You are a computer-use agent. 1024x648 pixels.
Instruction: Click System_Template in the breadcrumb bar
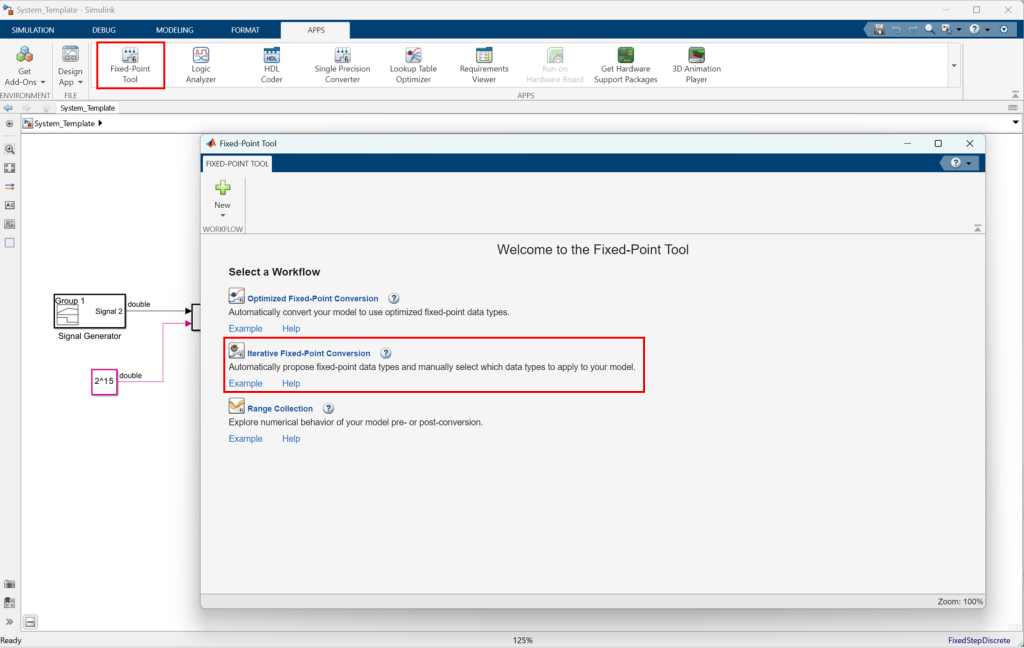pos(64,123)
